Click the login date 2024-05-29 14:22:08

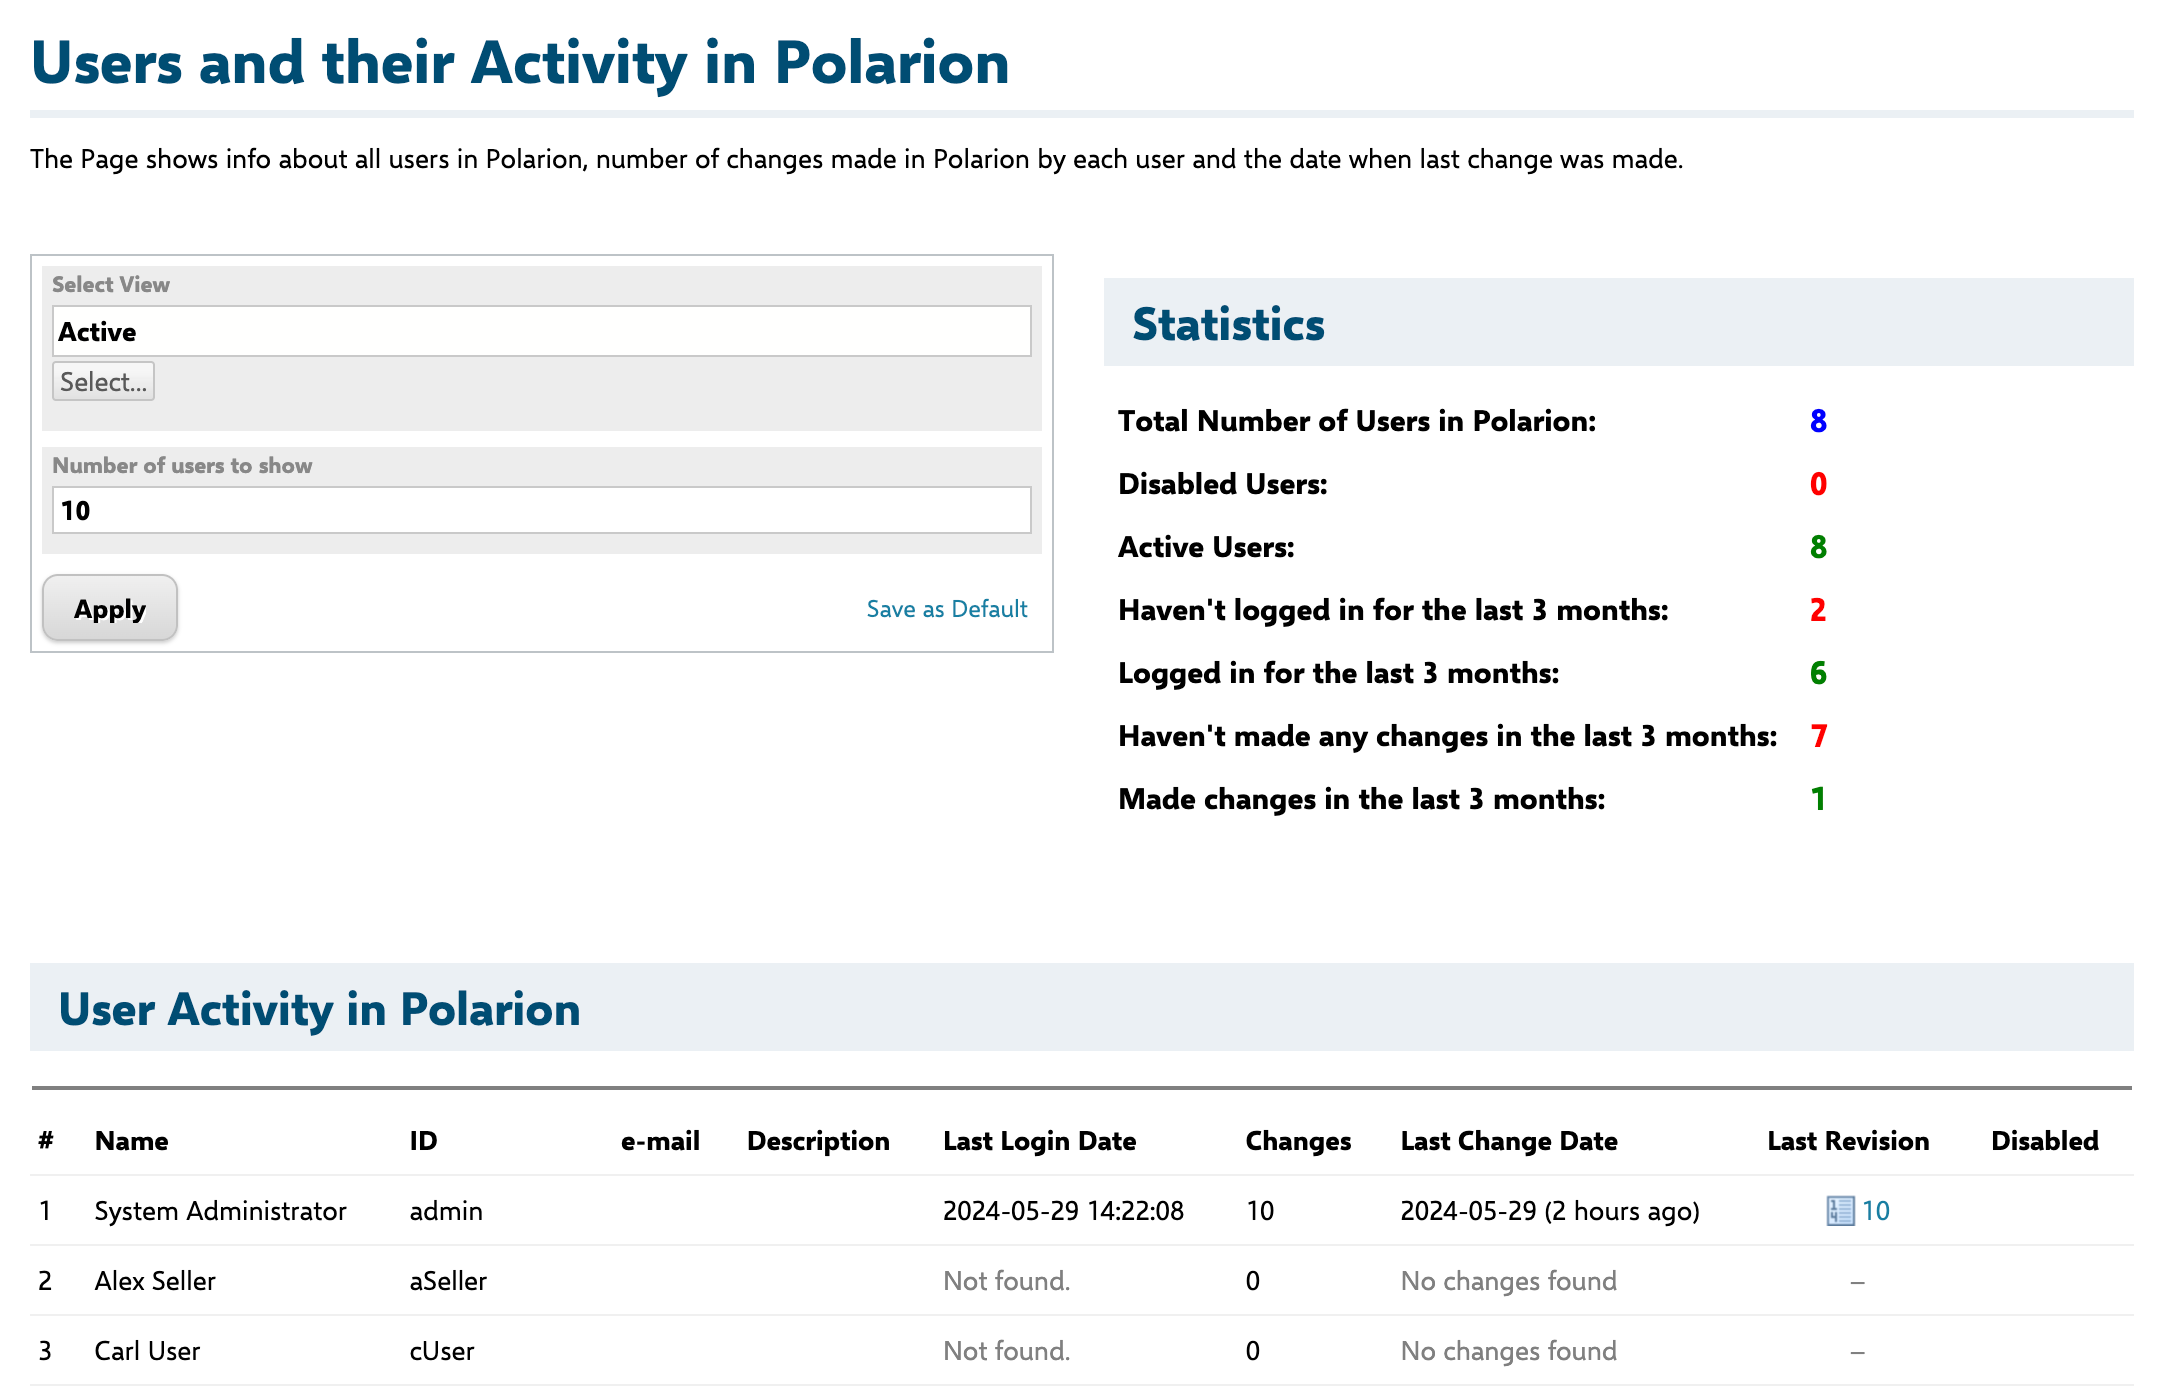coord(1063,1211)
